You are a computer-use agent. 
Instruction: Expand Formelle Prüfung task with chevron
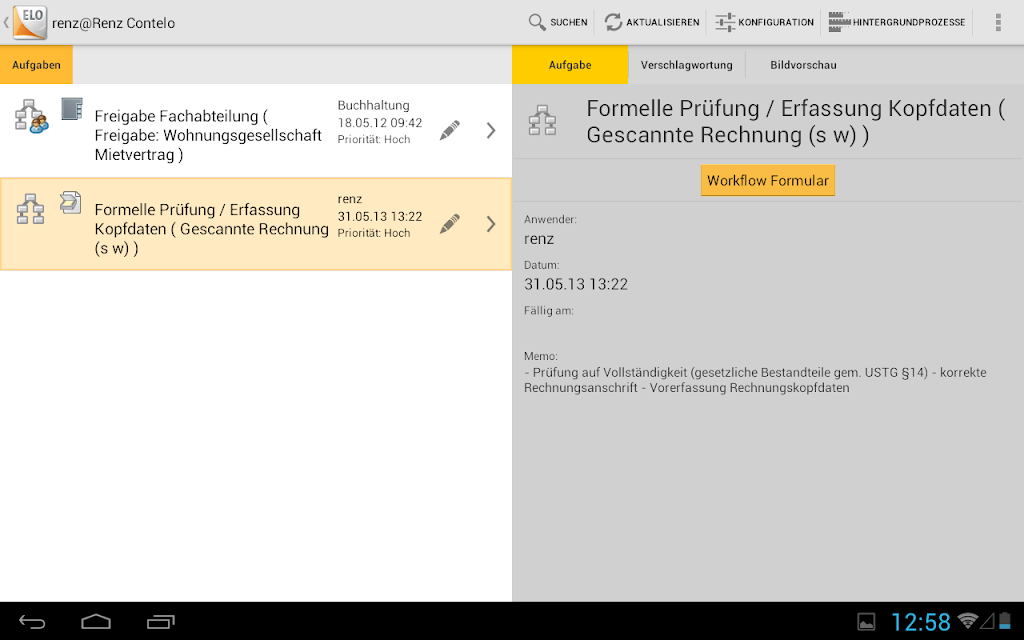(x=491, y=224)
